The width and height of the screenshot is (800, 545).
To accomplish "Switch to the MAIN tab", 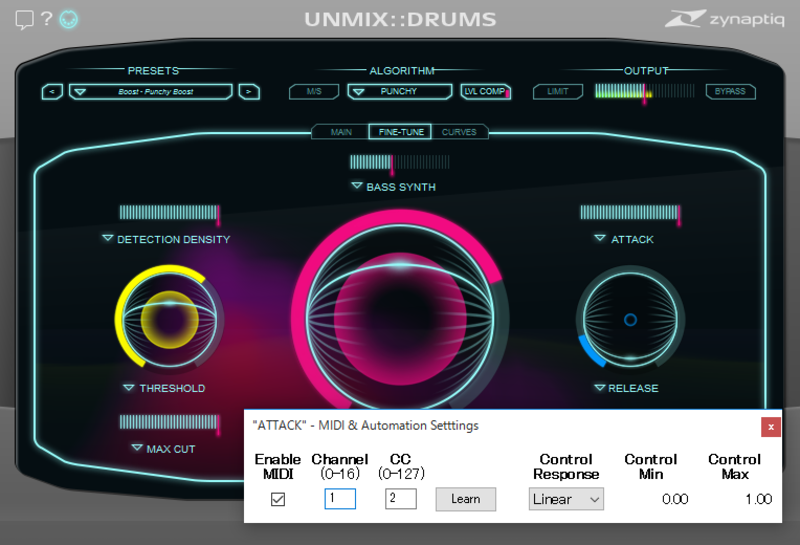I will tap(340, 132).
